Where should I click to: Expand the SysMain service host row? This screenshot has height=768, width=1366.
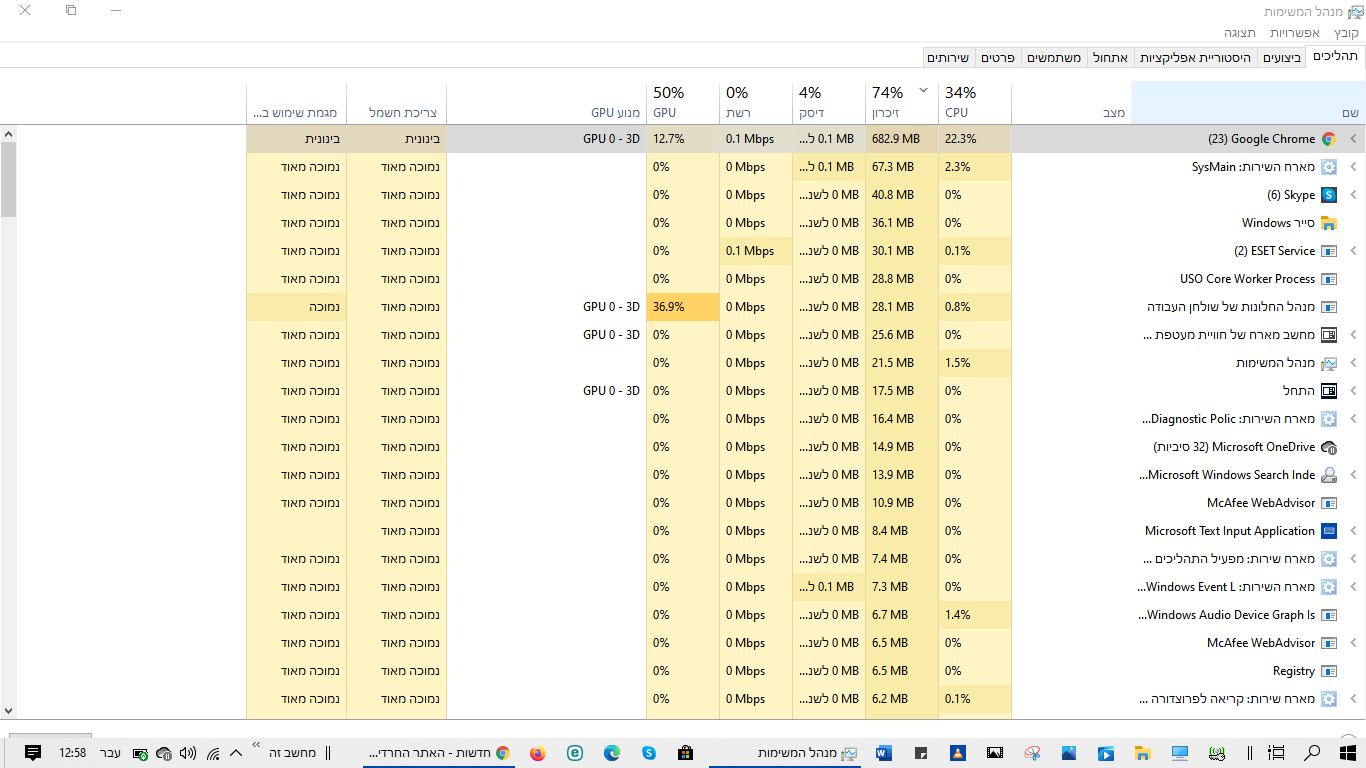[1353, 167]
